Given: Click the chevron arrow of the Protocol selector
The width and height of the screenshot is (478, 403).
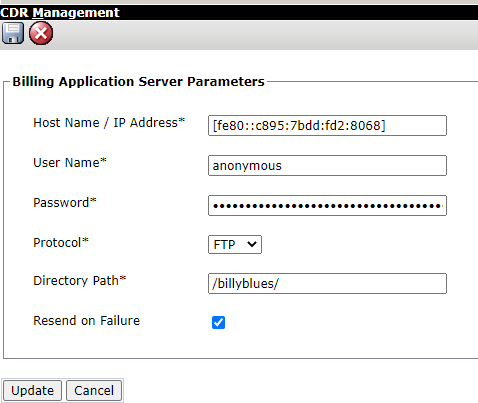Looking at the screenshot, I should point(252,244).
